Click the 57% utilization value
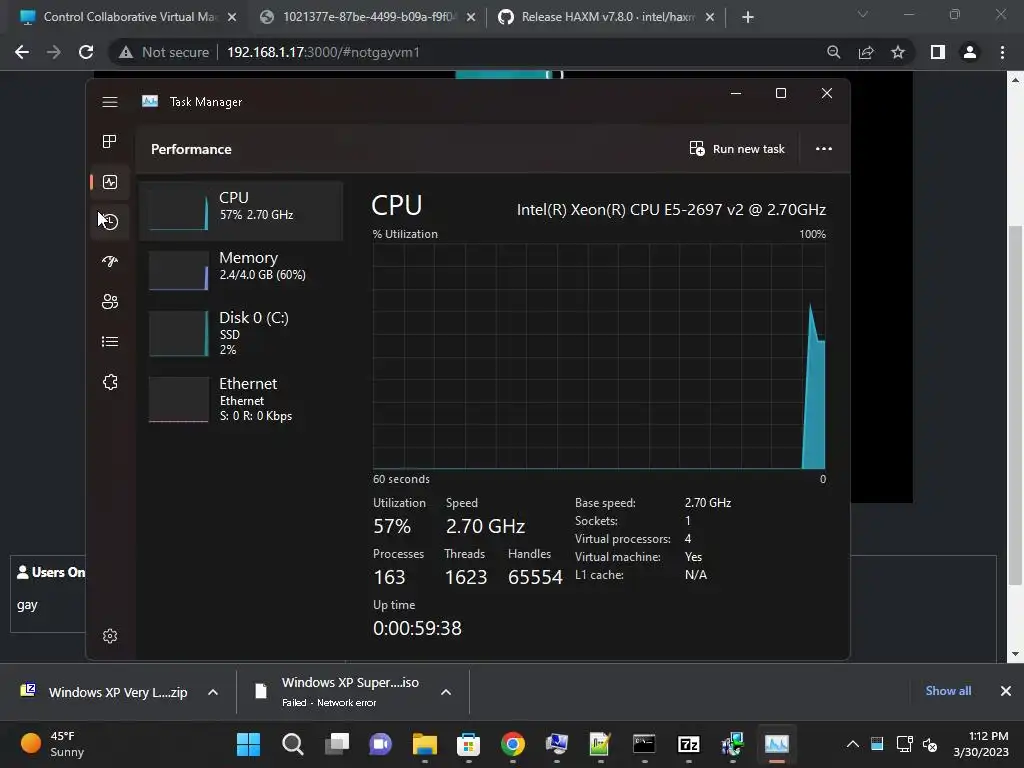 [391, 526]
